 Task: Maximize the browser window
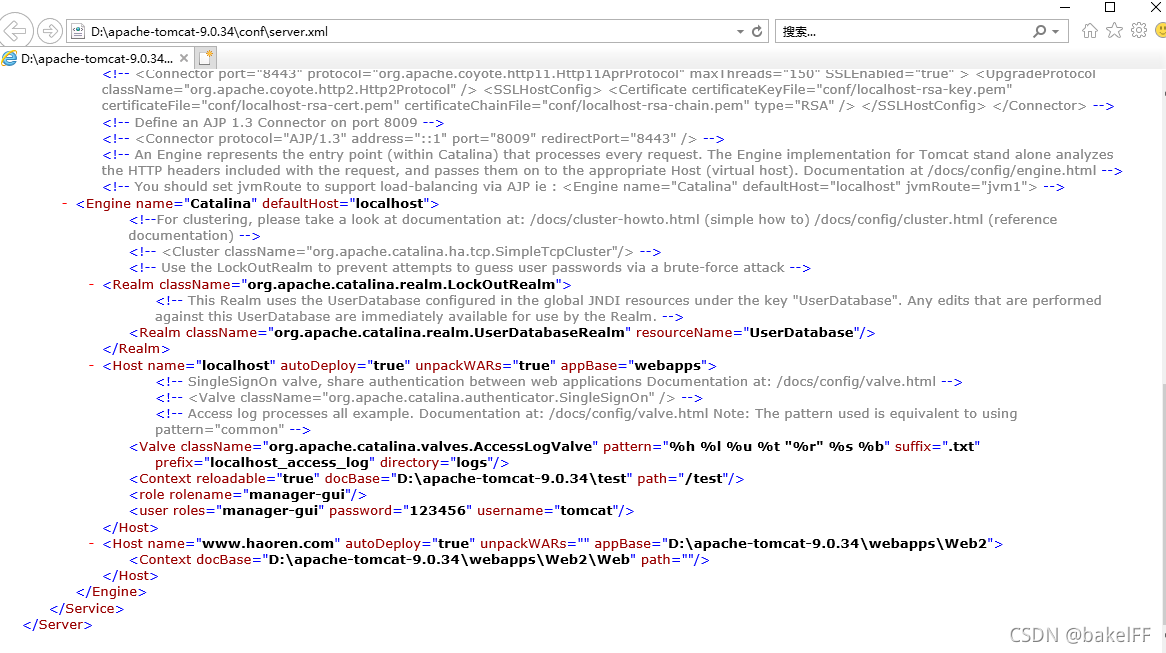click(x=1109, y=7)
